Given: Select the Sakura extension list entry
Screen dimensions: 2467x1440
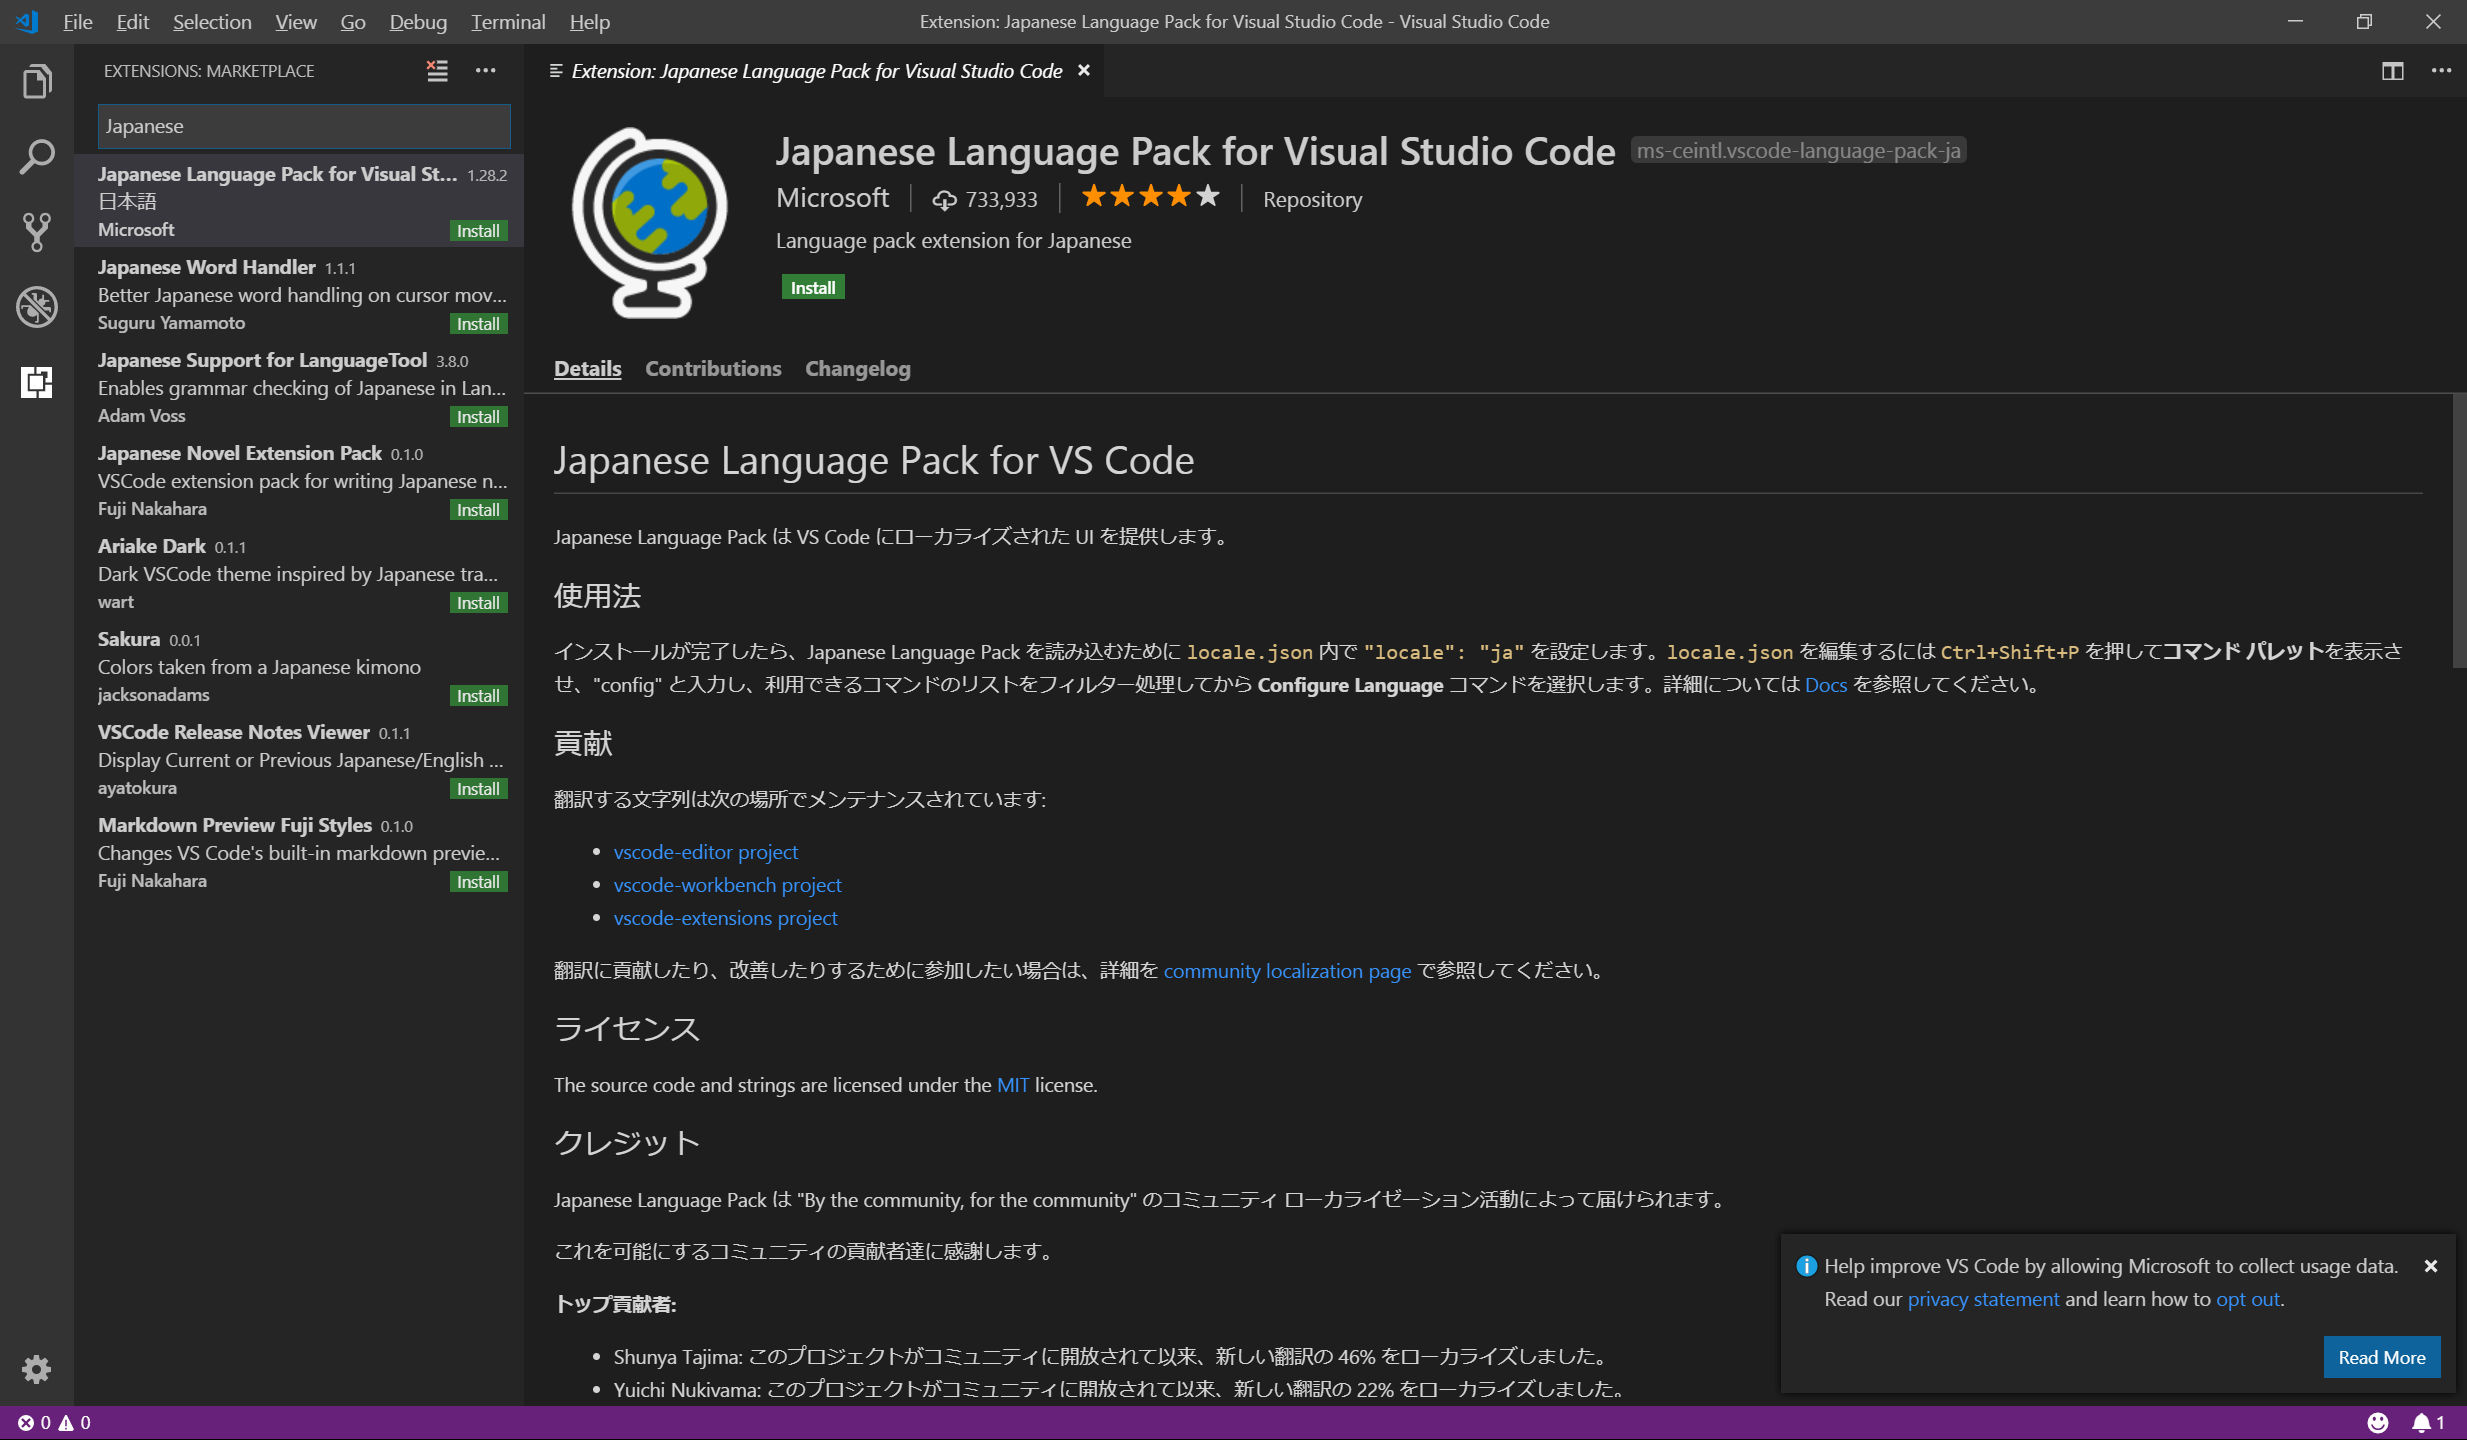Looking at the screenshot, I should [x=299, y=666].
